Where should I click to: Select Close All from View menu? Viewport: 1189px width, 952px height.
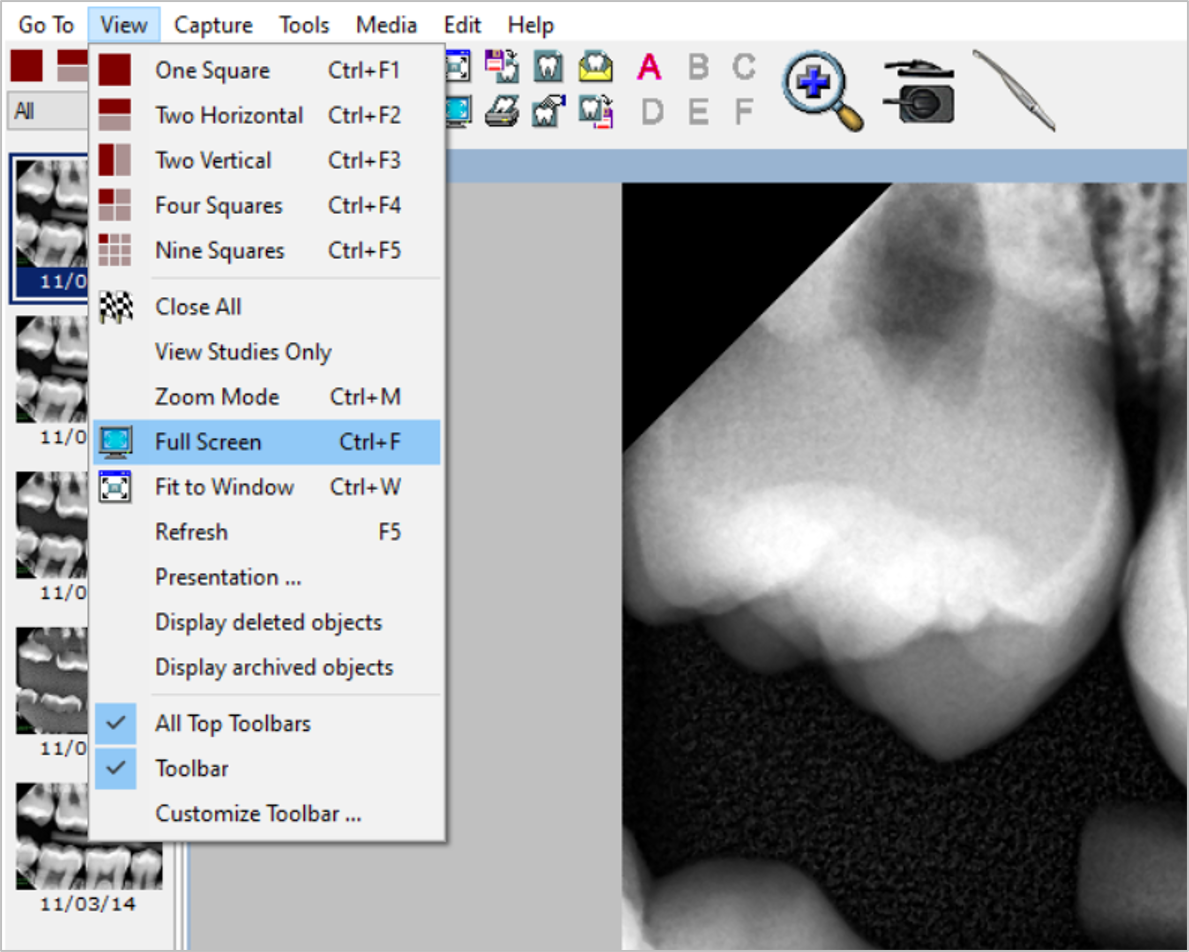(267, 306)
